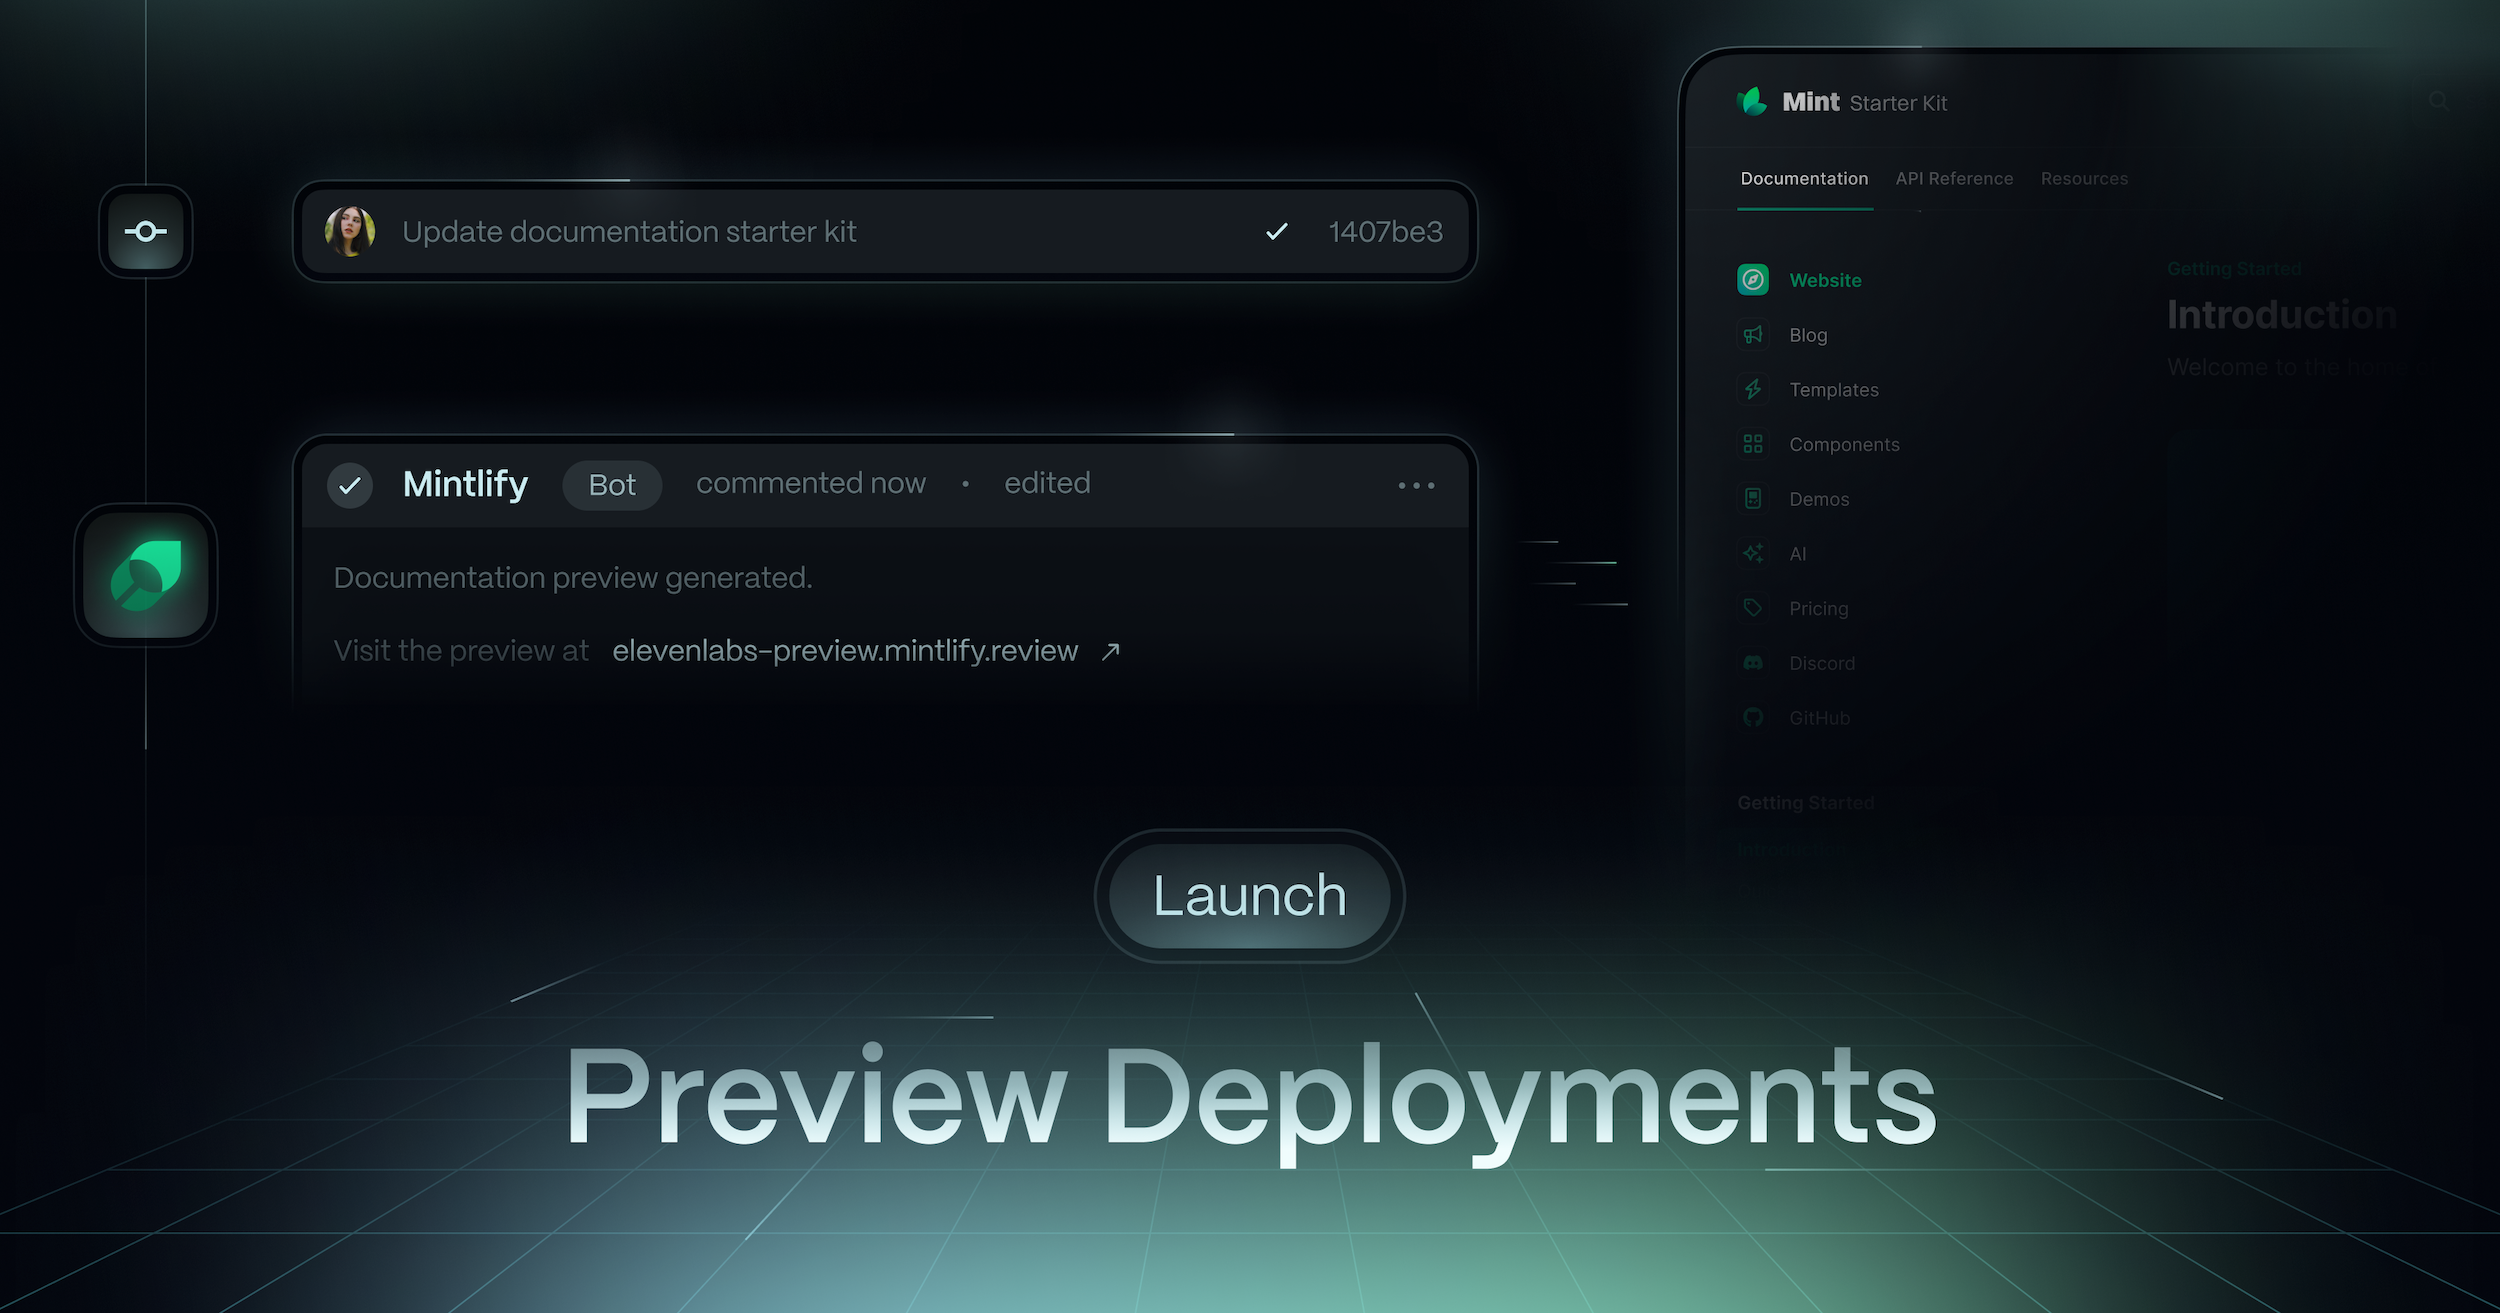This screenshot has height=1313, width=2500.
Task: Click the GitHub icon in sidebar
Action: coord(1753,717)
